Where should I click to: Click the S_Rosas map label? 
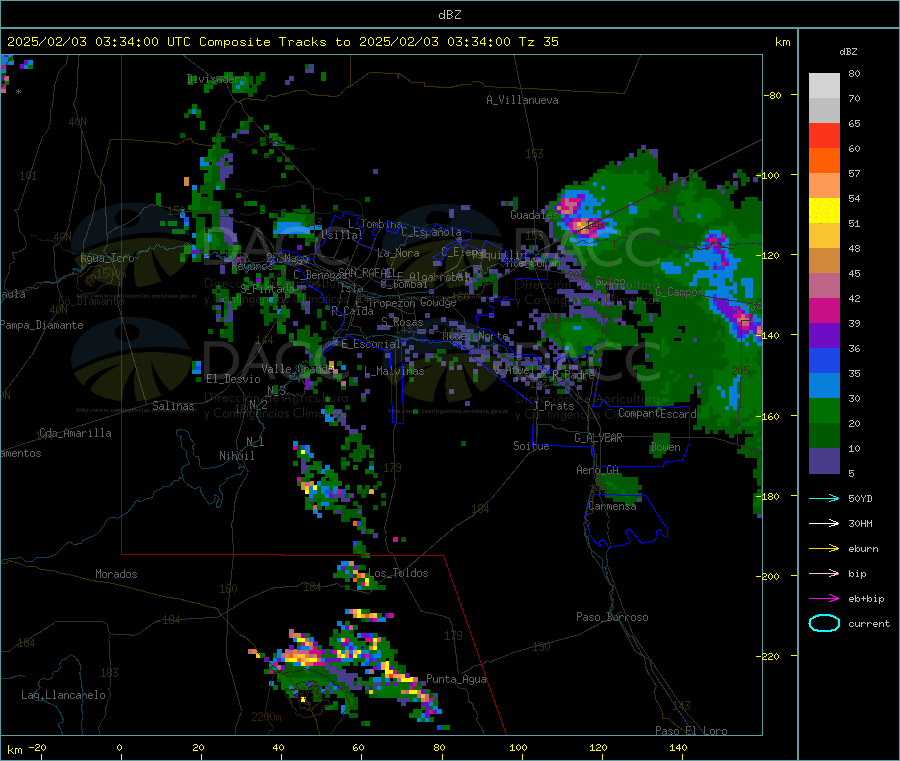pyautogui.click(x=402, y=322)
